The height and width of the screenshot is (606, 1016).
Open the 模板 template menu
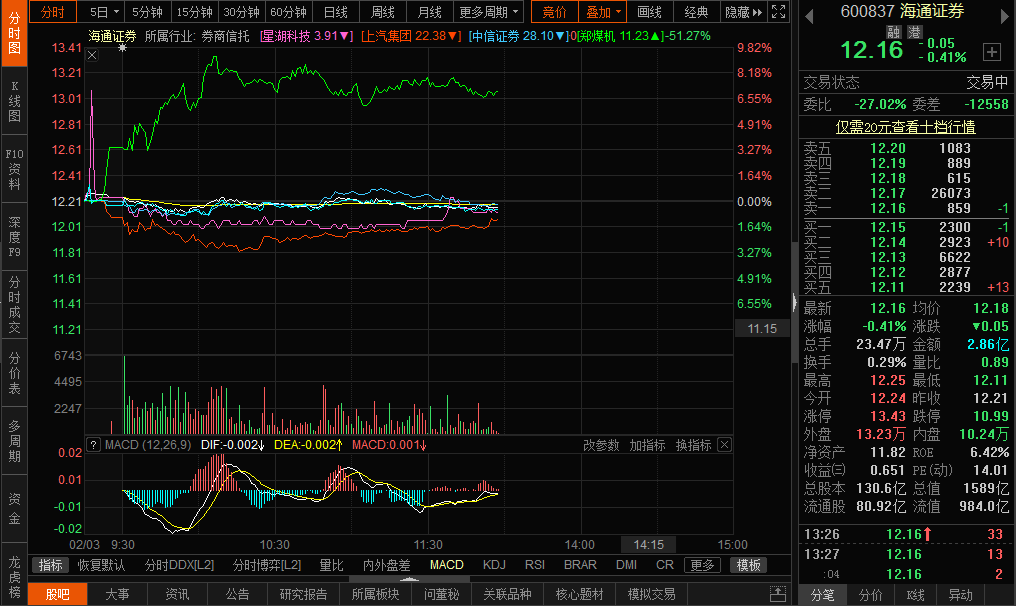[748, 565]
